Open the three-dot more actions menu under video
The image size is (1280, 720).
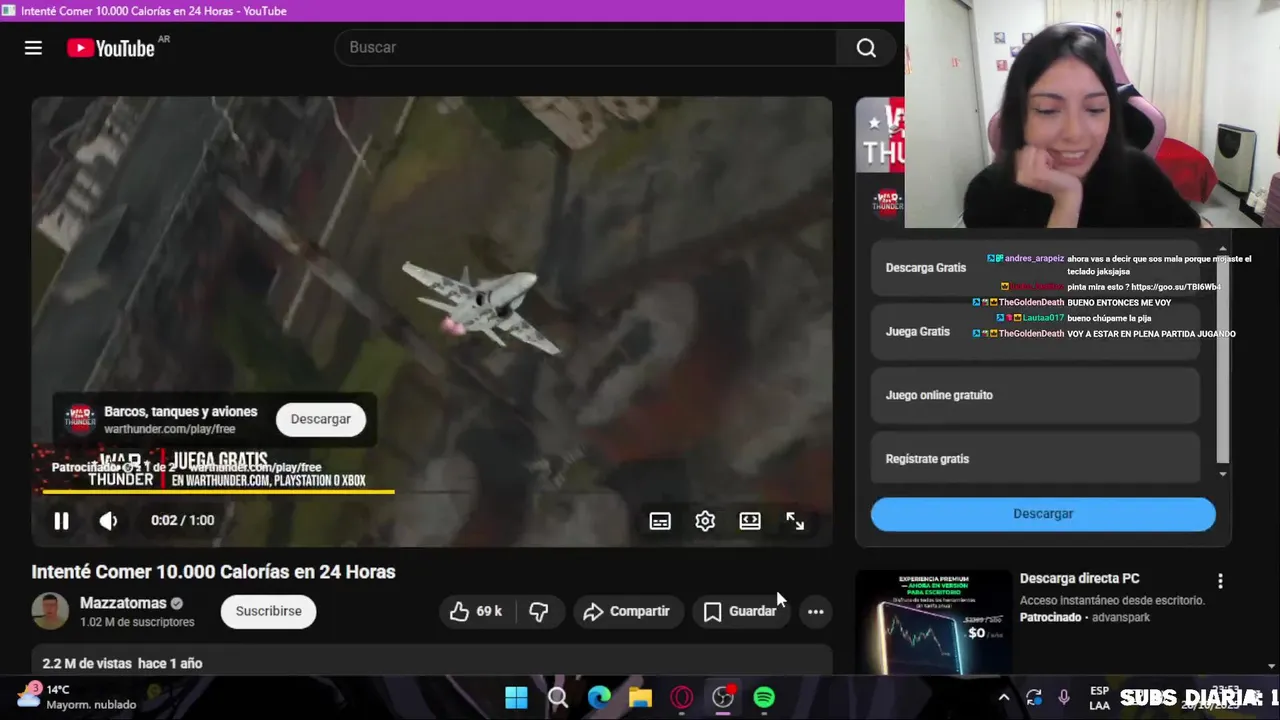(x=816, y=611)
